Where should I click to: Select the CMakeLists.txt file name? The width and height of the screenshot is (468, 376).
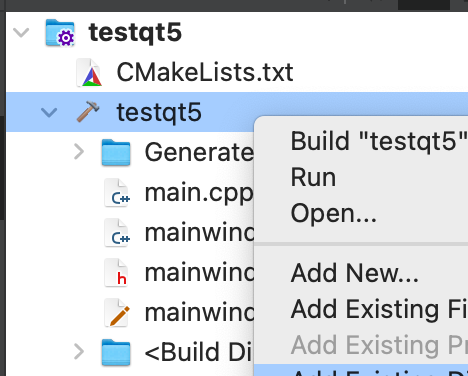point(205,72)
